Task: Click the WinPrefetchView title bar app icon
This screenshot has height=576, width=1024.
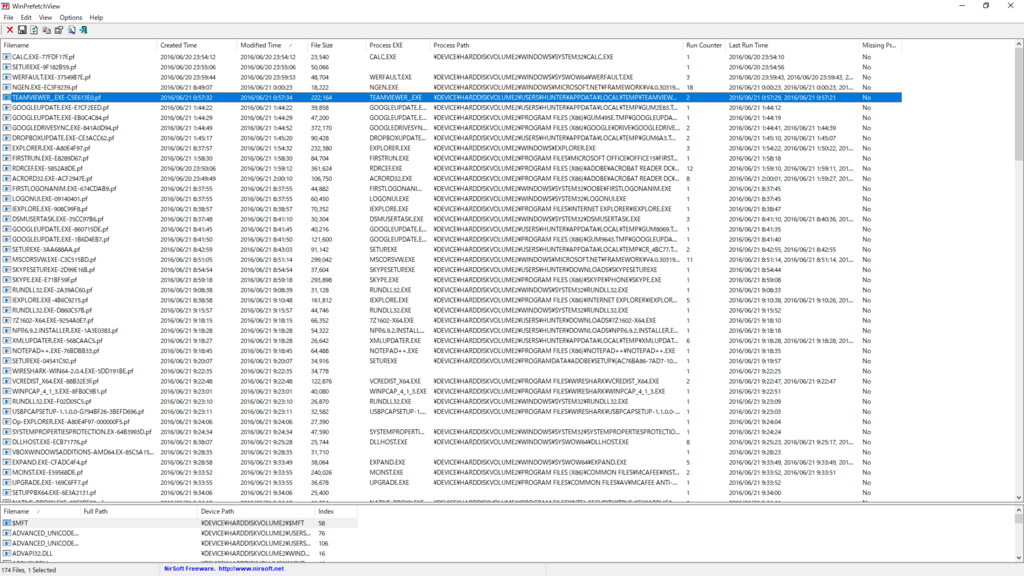Action: pos(6,6)
